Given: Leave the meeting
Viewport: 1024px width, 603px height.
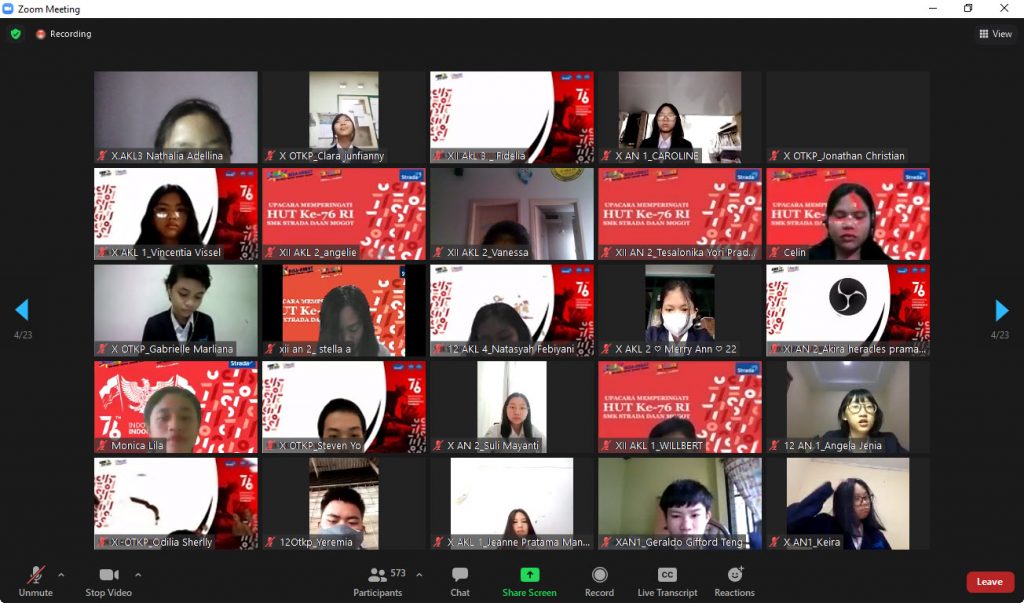Looking at the screenshot, I should click(989, 582).
